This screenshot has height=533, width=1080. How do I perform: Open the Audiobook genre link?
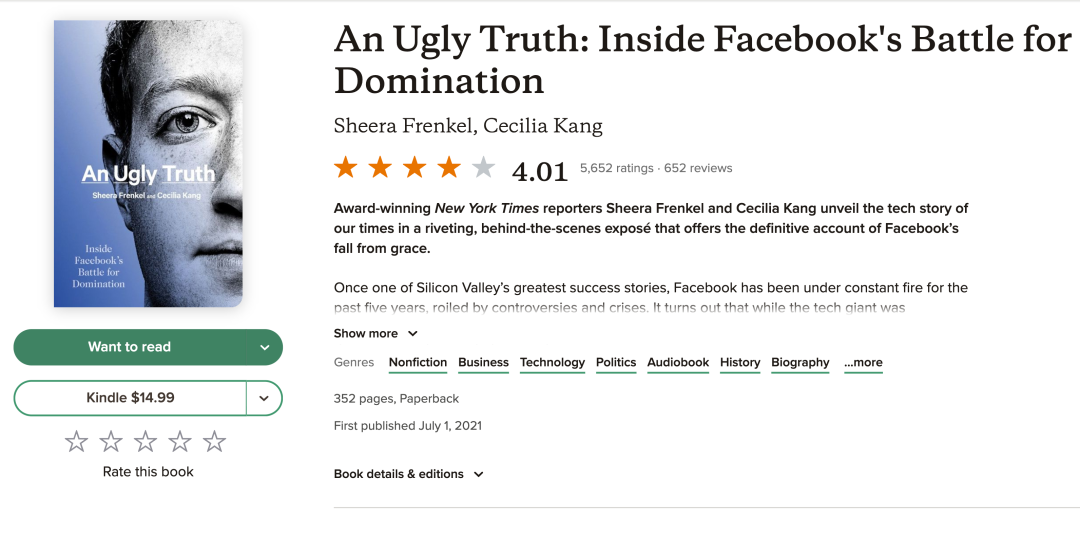pos(678,363)
